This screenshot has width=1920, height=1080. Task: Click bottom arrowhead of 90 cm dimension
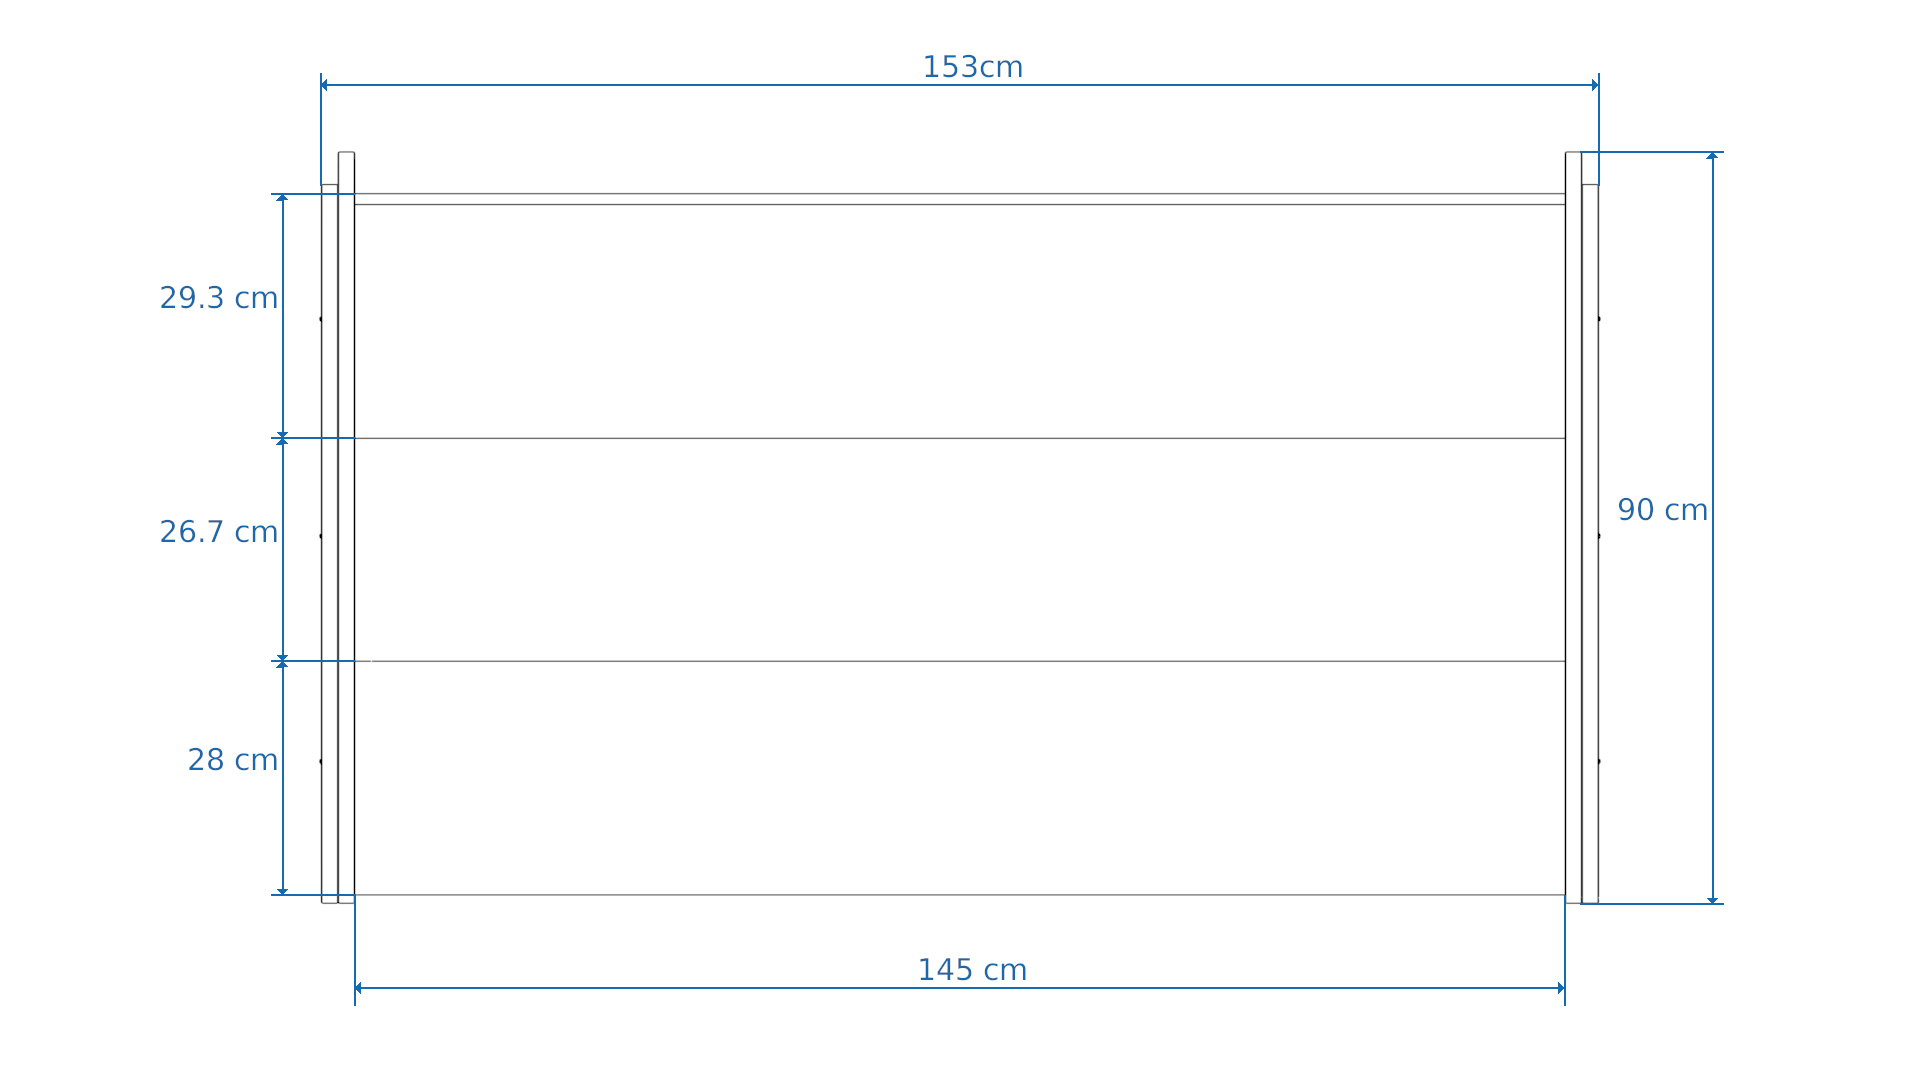[x=1712, y=900]
